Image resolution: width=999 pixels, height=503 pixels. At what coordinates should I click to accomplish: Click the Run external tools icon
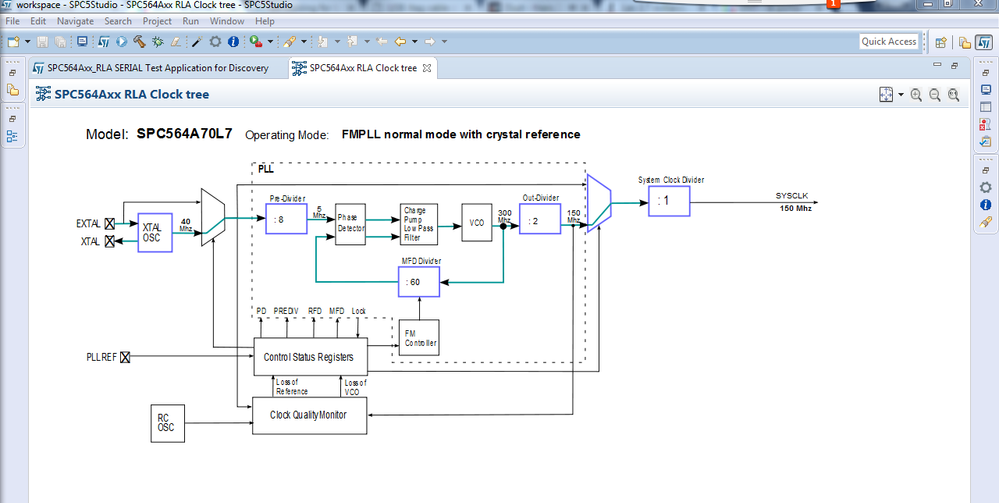(x=255, y=41)
